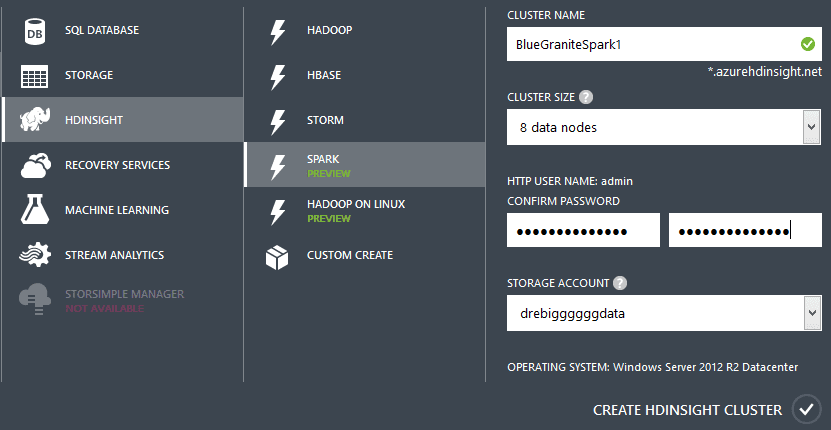Choose HBase cluster type

tap(365, 75)
